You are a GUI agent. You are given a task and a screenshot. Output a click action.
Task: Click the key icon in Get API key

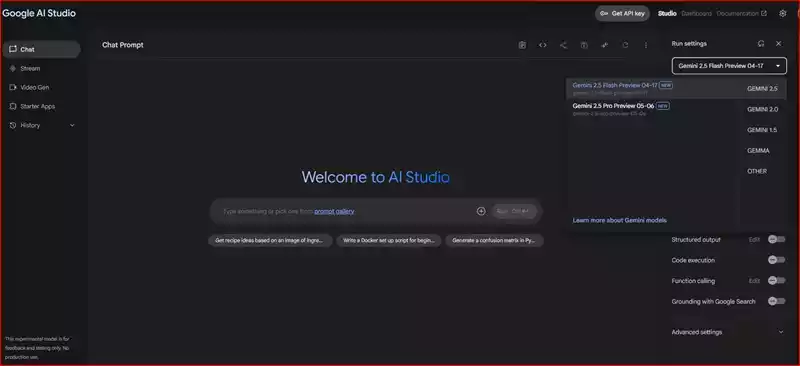click(x=604, y=14)
